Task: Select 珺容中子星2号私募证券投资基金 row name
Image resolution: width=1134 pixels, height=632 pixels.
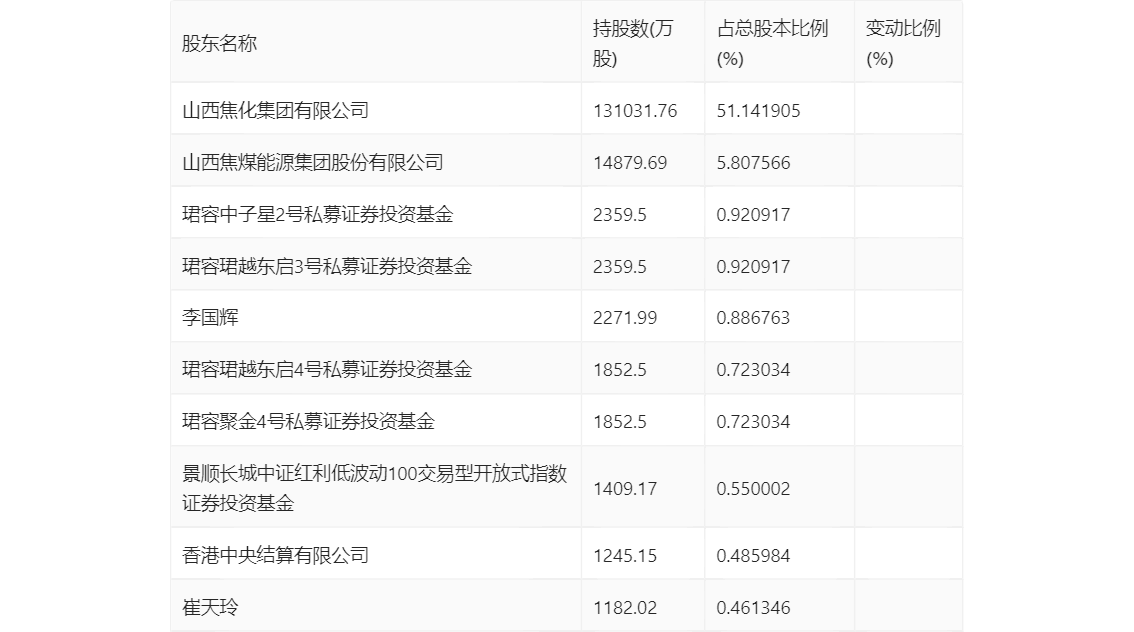Action: (x=317, y=215)
